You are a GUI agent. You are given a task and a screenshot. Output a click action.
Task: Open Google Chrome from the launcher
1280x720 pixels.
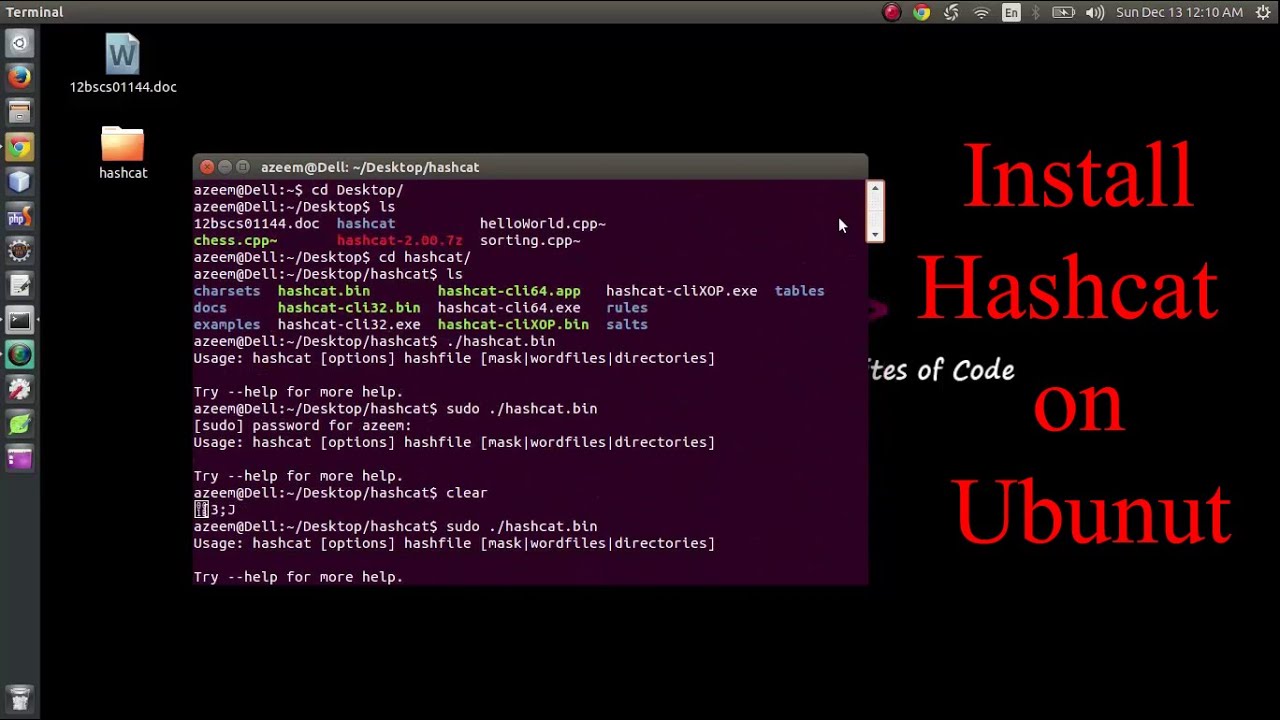tap(19, 147)
